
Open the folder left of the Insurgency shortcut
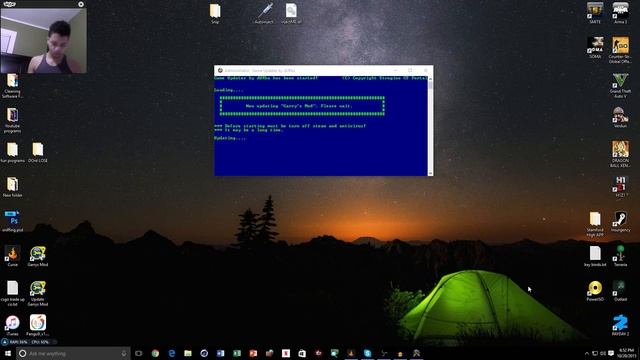[x=595, y=224]
